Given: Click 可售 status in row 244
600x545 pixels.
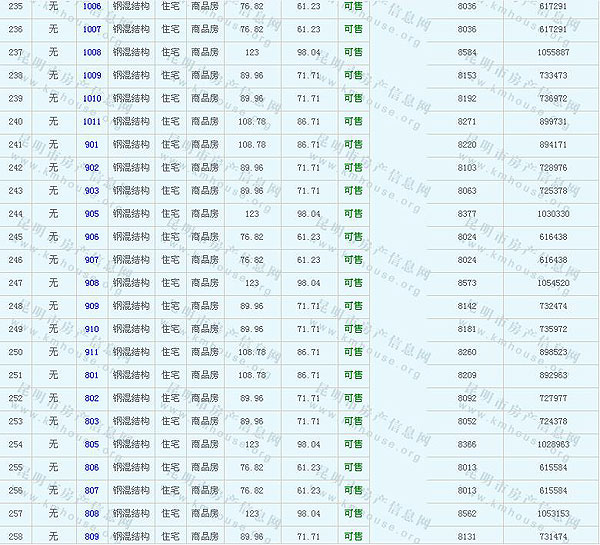Looking at the screenshot, I should click(353, 213).
